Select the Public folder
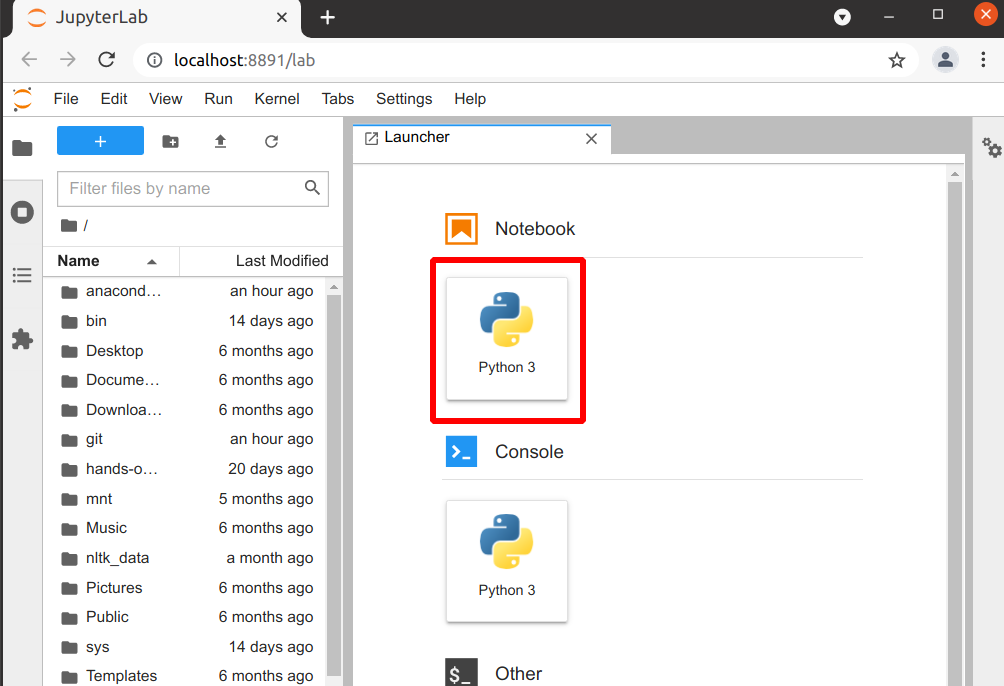Screen dimensions: 1004x686 [186, 617]
